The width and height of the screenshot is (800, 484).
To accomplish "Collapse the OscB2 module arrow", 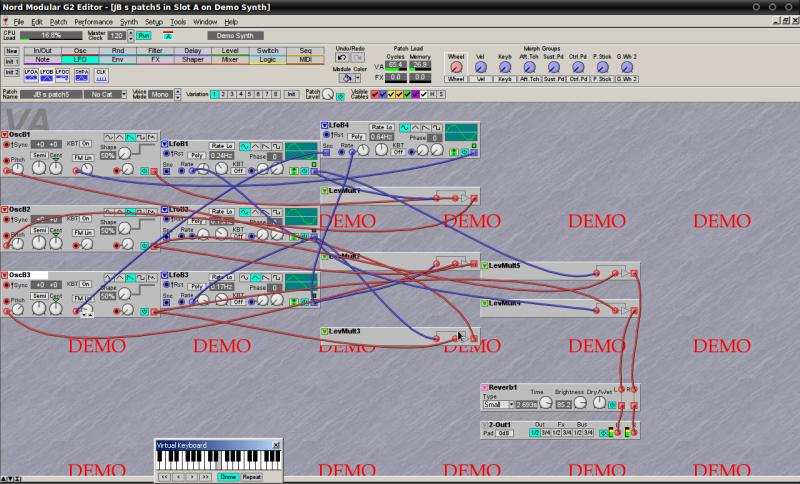I will click(x=5, y=210).
